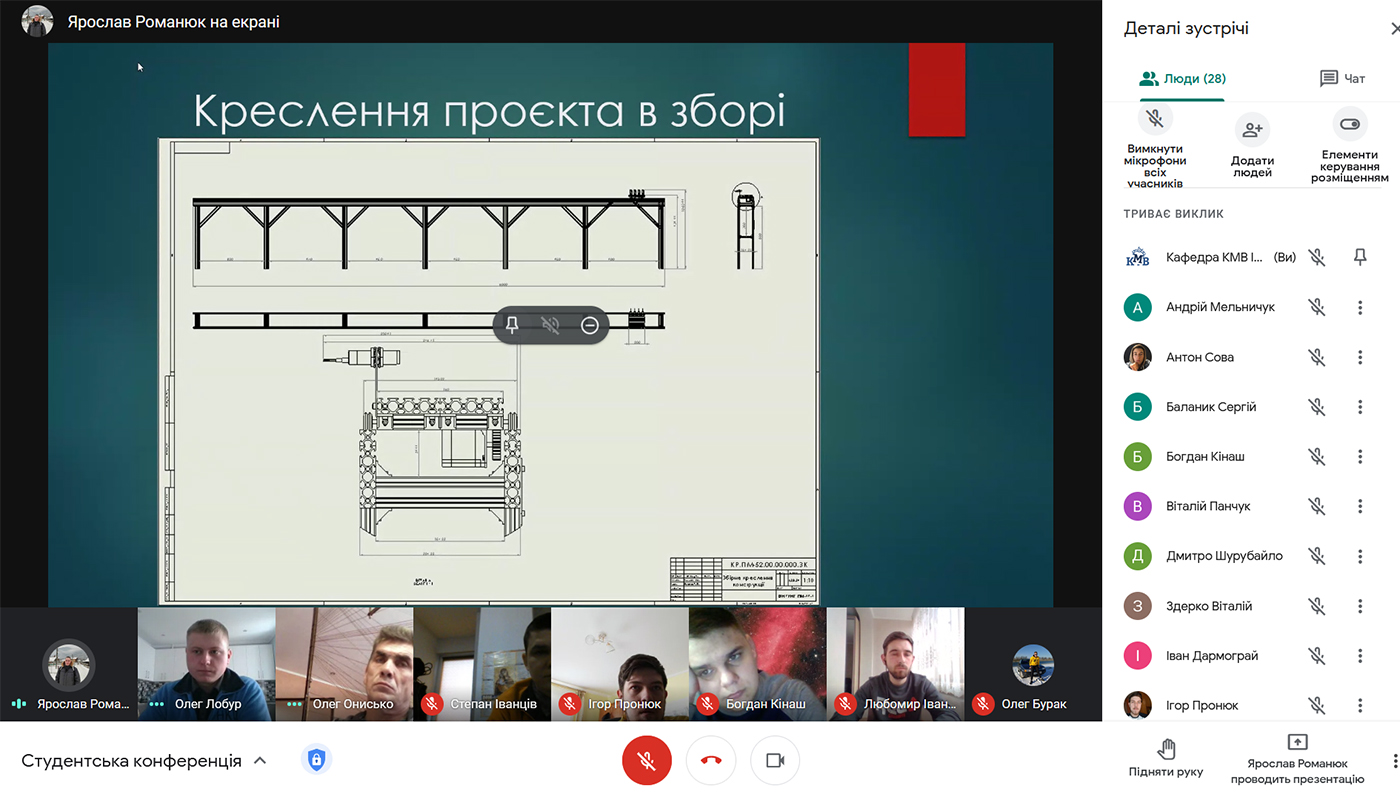Select the Люди (28) tab
The width and height of the screenshot is (1400, 800).
[1182, 78]
